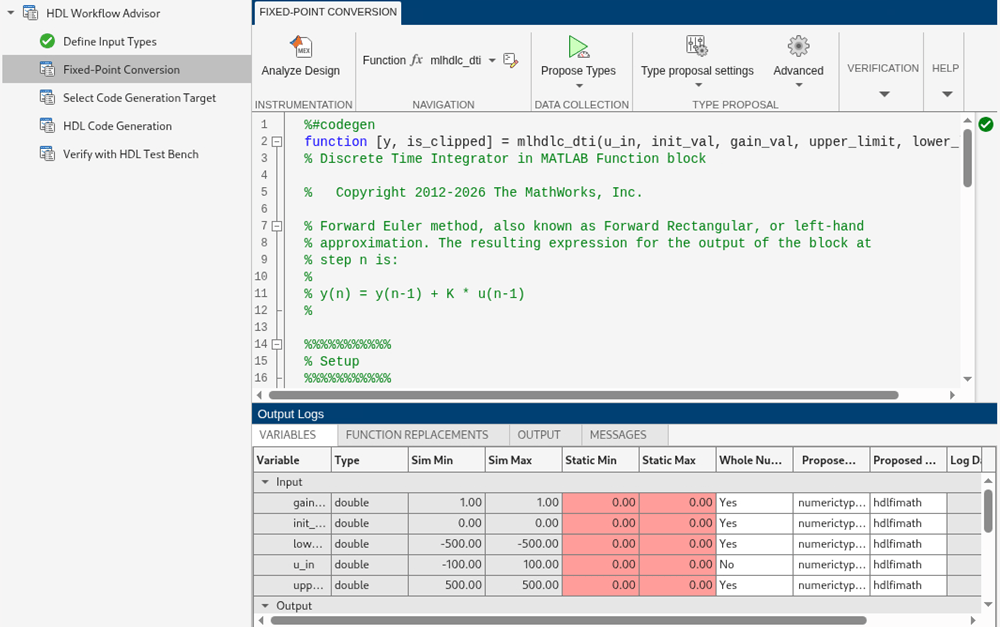This screenshot has width=1000, height=627.
Task: Click the Analyze Design MEX icon
Action: pyautogui.click(x=301, y=47)
